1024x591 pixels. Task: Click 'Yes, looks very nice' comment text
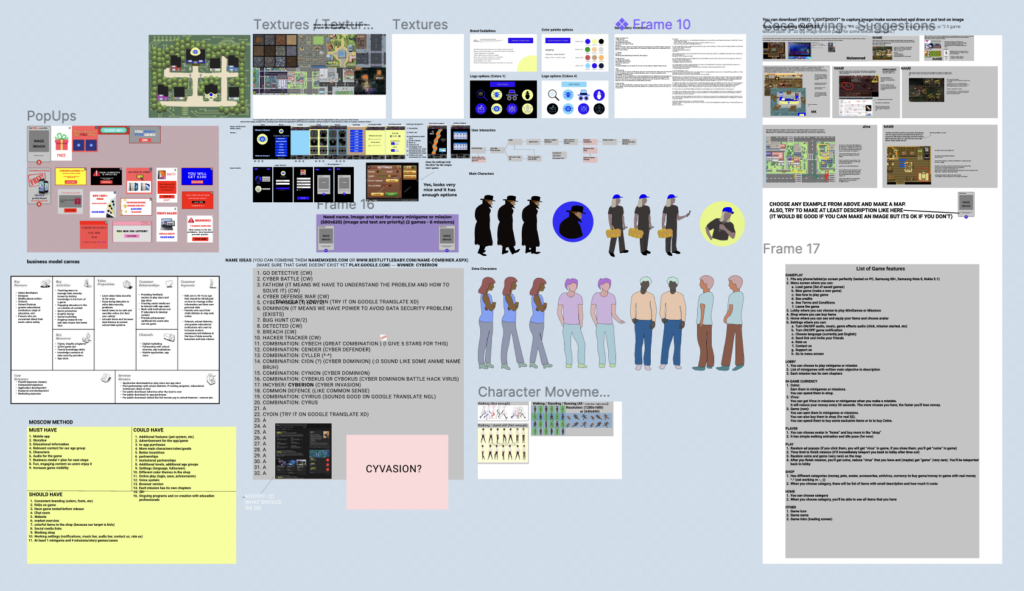(x=440, y=190)
